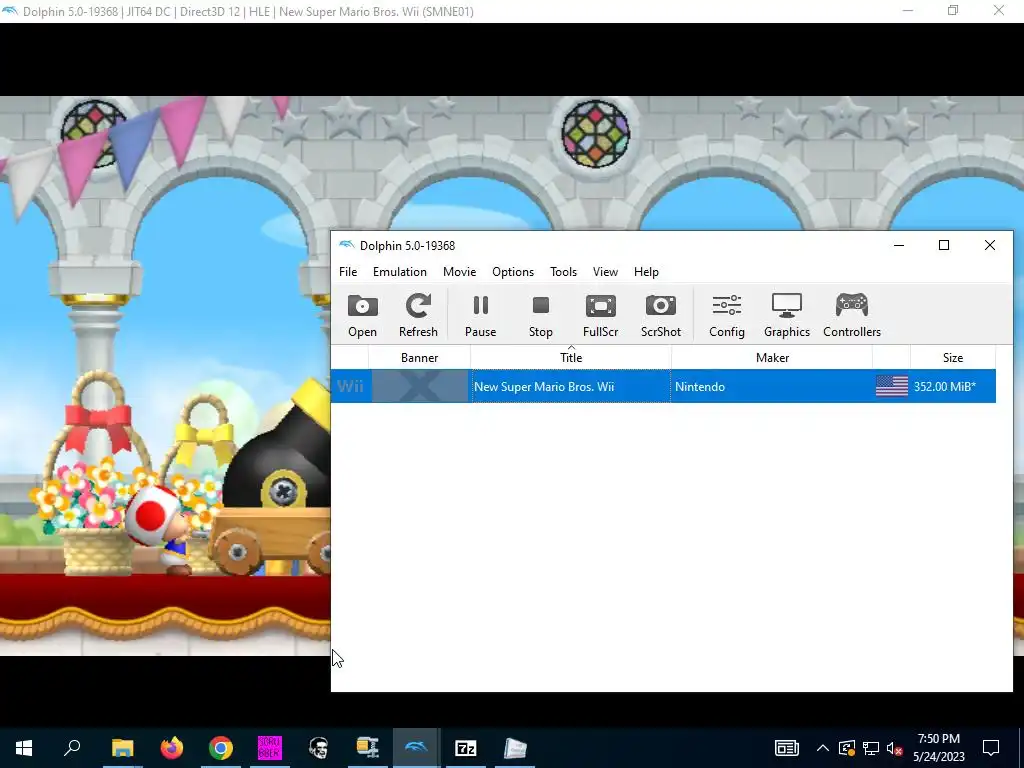Viewport: 1024px width, 768px height.
Task: Open the View menu
Action: [605, 272]
